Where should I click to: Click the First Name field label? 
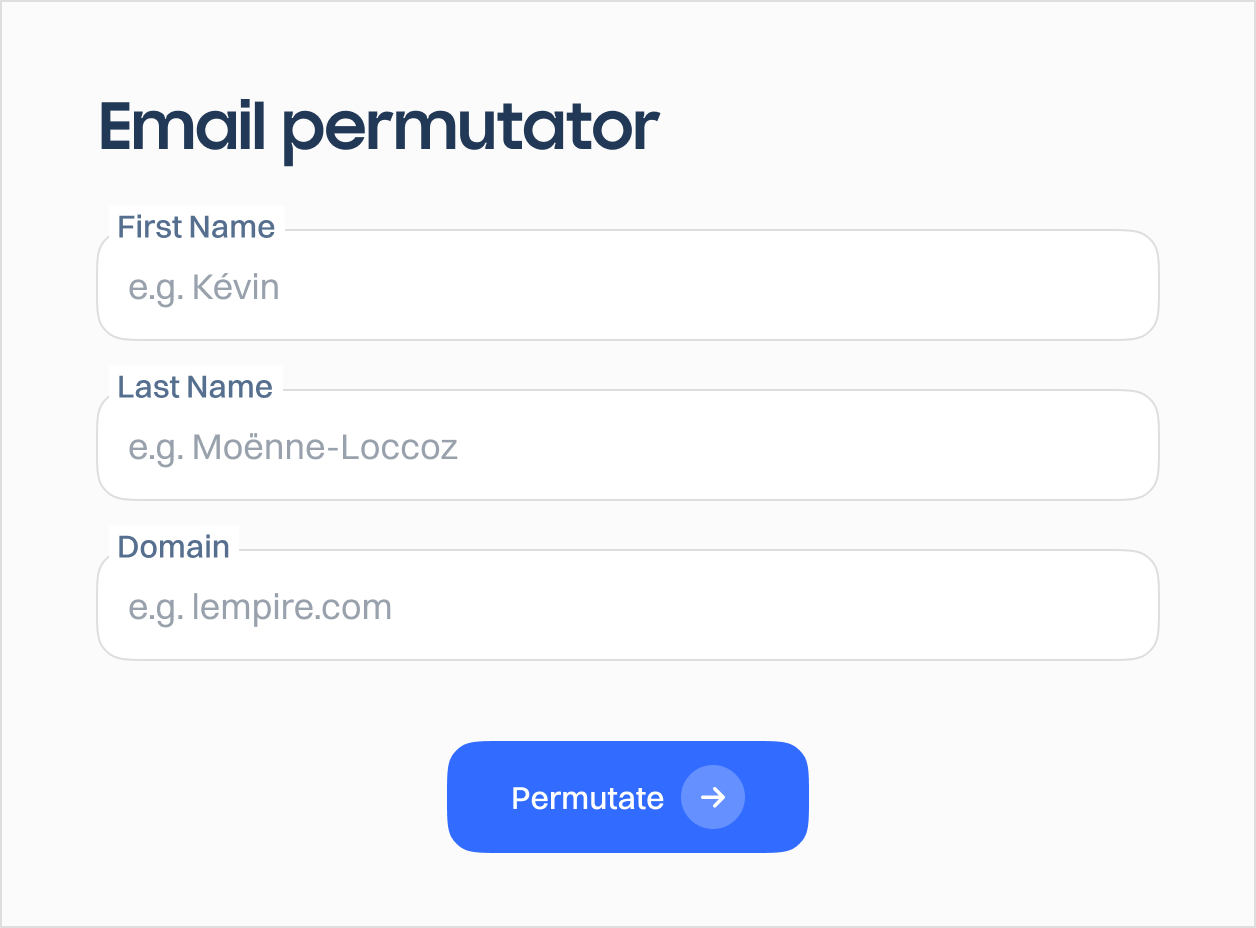pos(196,227)
